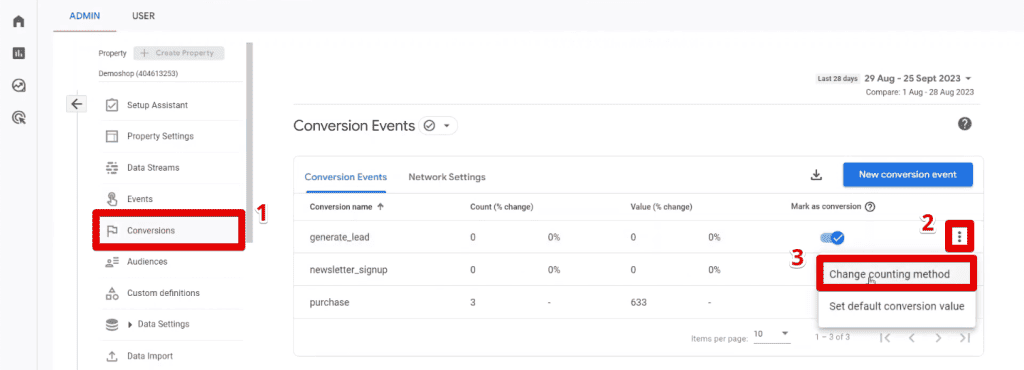Viewport: 1024px width, 370px height.
Task: Open the Advertising cursor-target icon
Action: point(19,117)
